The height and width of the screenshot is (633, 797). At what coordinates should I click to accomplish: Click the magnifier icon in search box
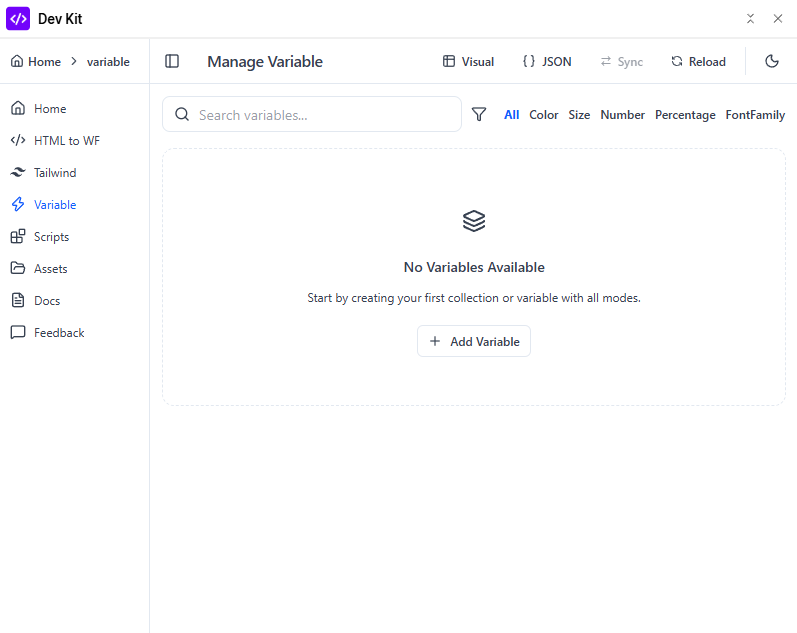[x=182, y=114]
